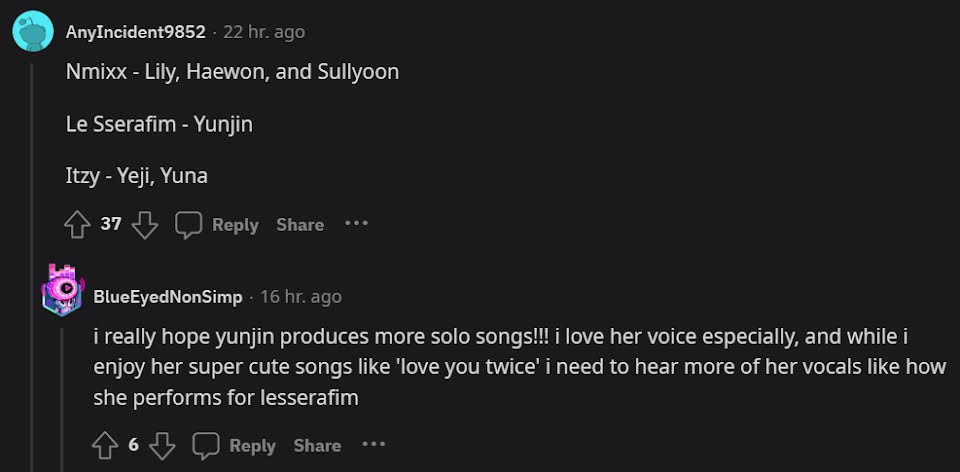
Task: Share AnyIncident9852's comment
Action: pos(300,225)
